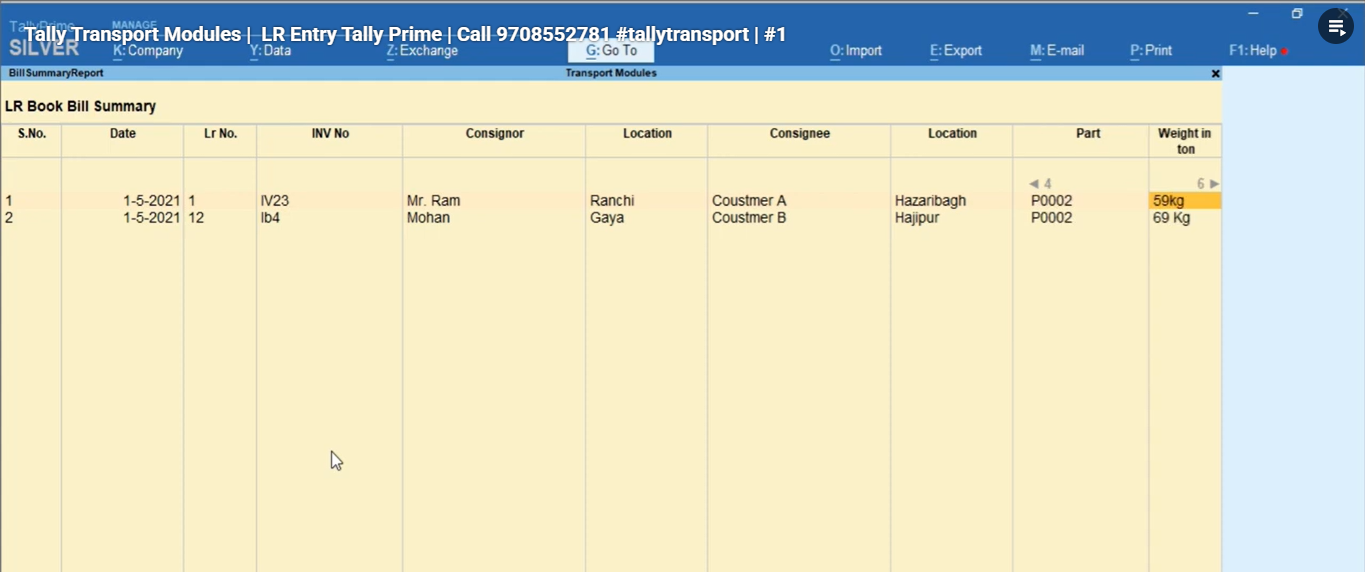Image resolution: width=1365 pixels, height=572 pixels.
Task: Click the Date column header
Action: [x=123, y=133]
